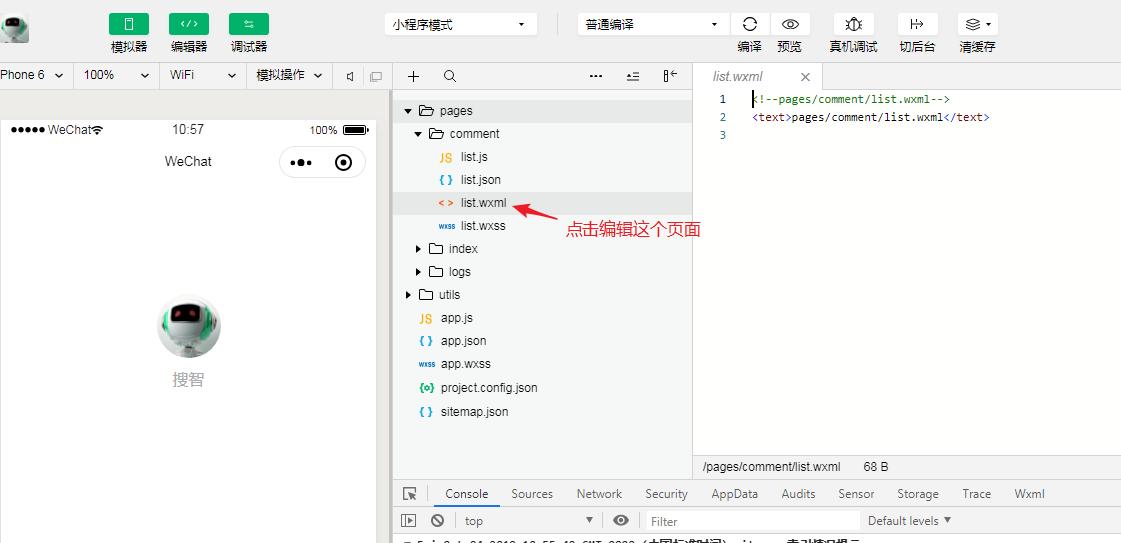Switch to the Wxml tab
The width and height of the screenshot is (1121, 543).
(x=1029, y=494)
